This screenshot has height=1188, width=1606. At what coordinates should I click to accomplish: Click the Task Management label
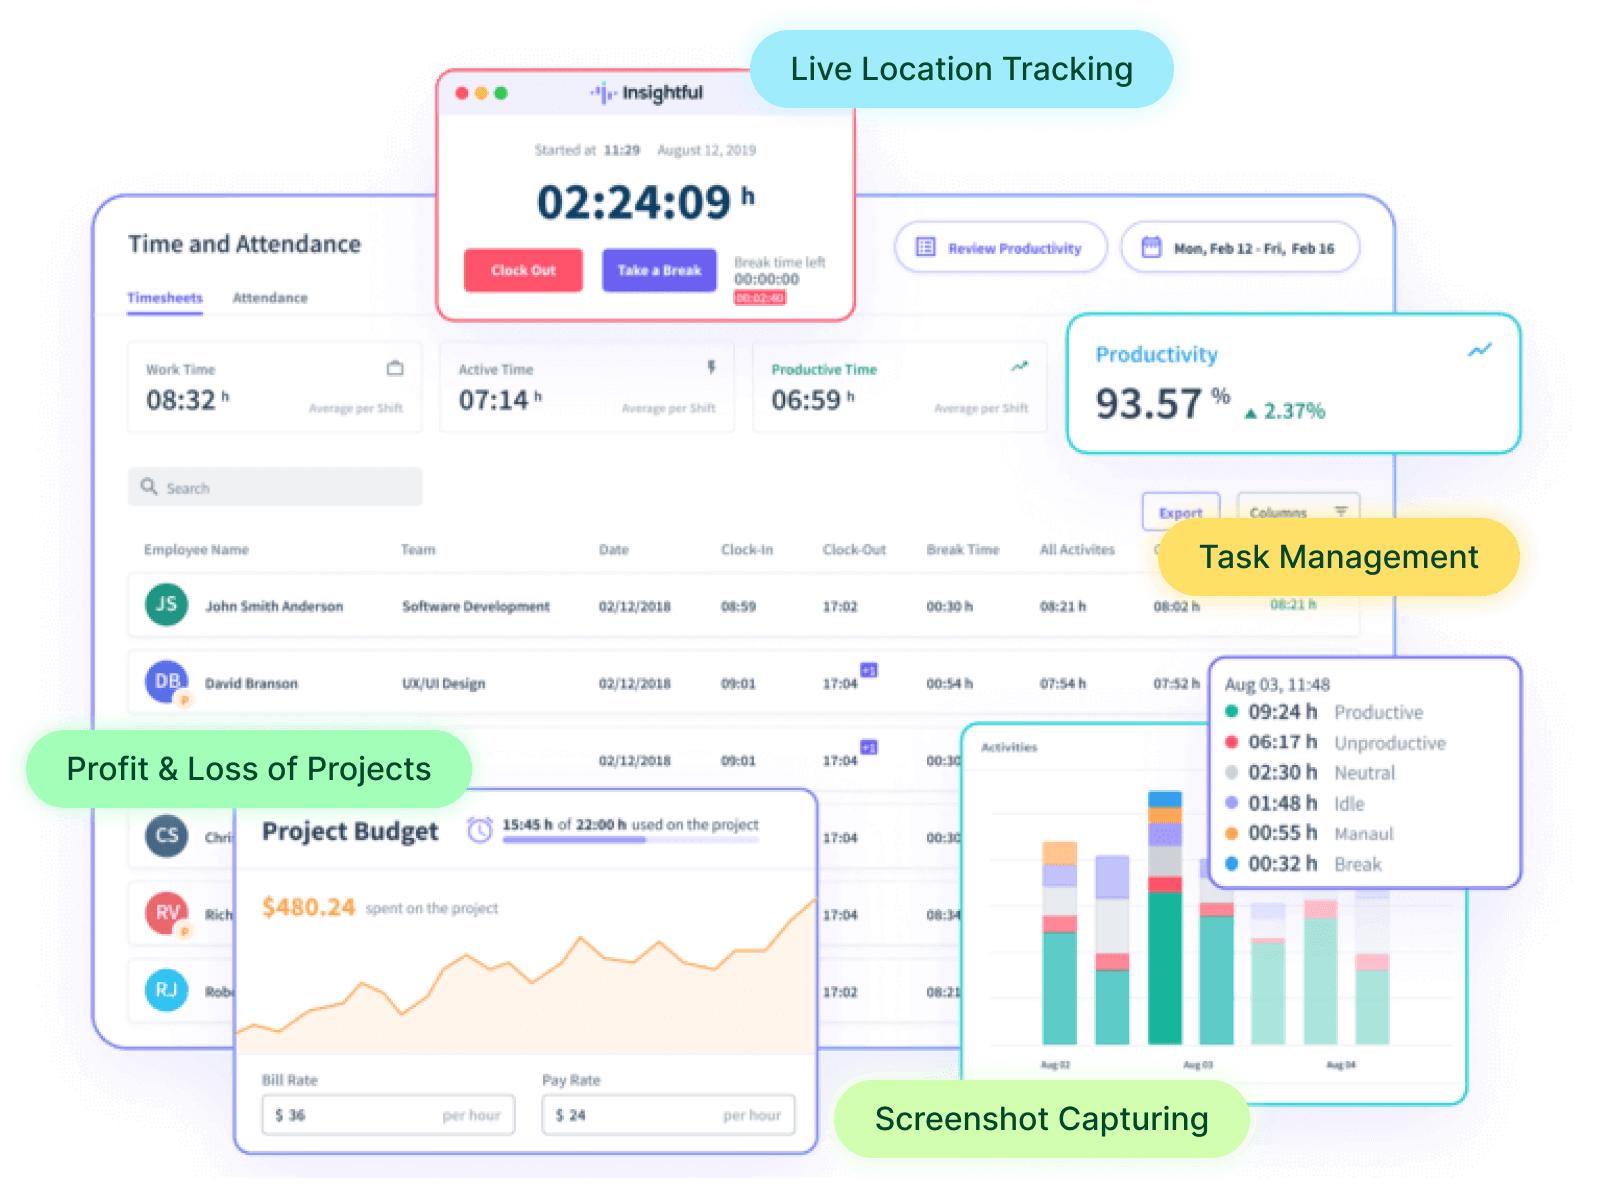tap(1338, 557)
